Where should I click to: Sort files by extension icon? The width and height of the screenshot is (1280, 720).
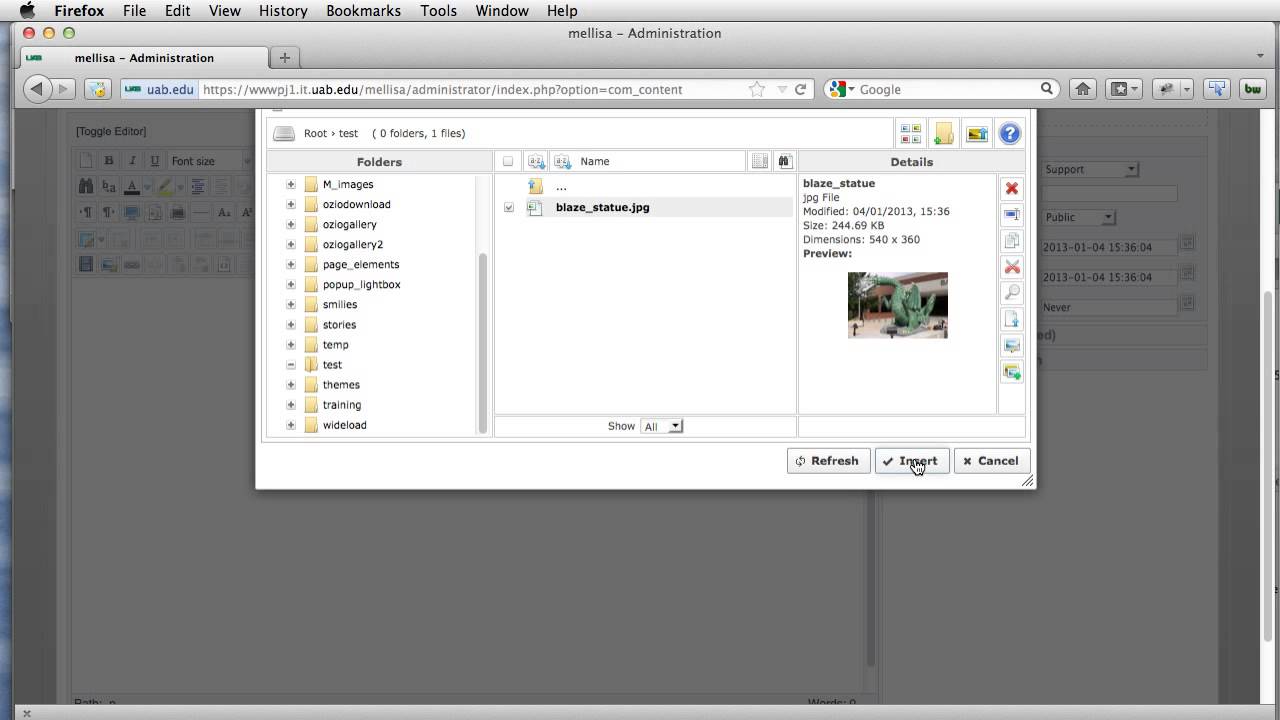coord(537,161)
